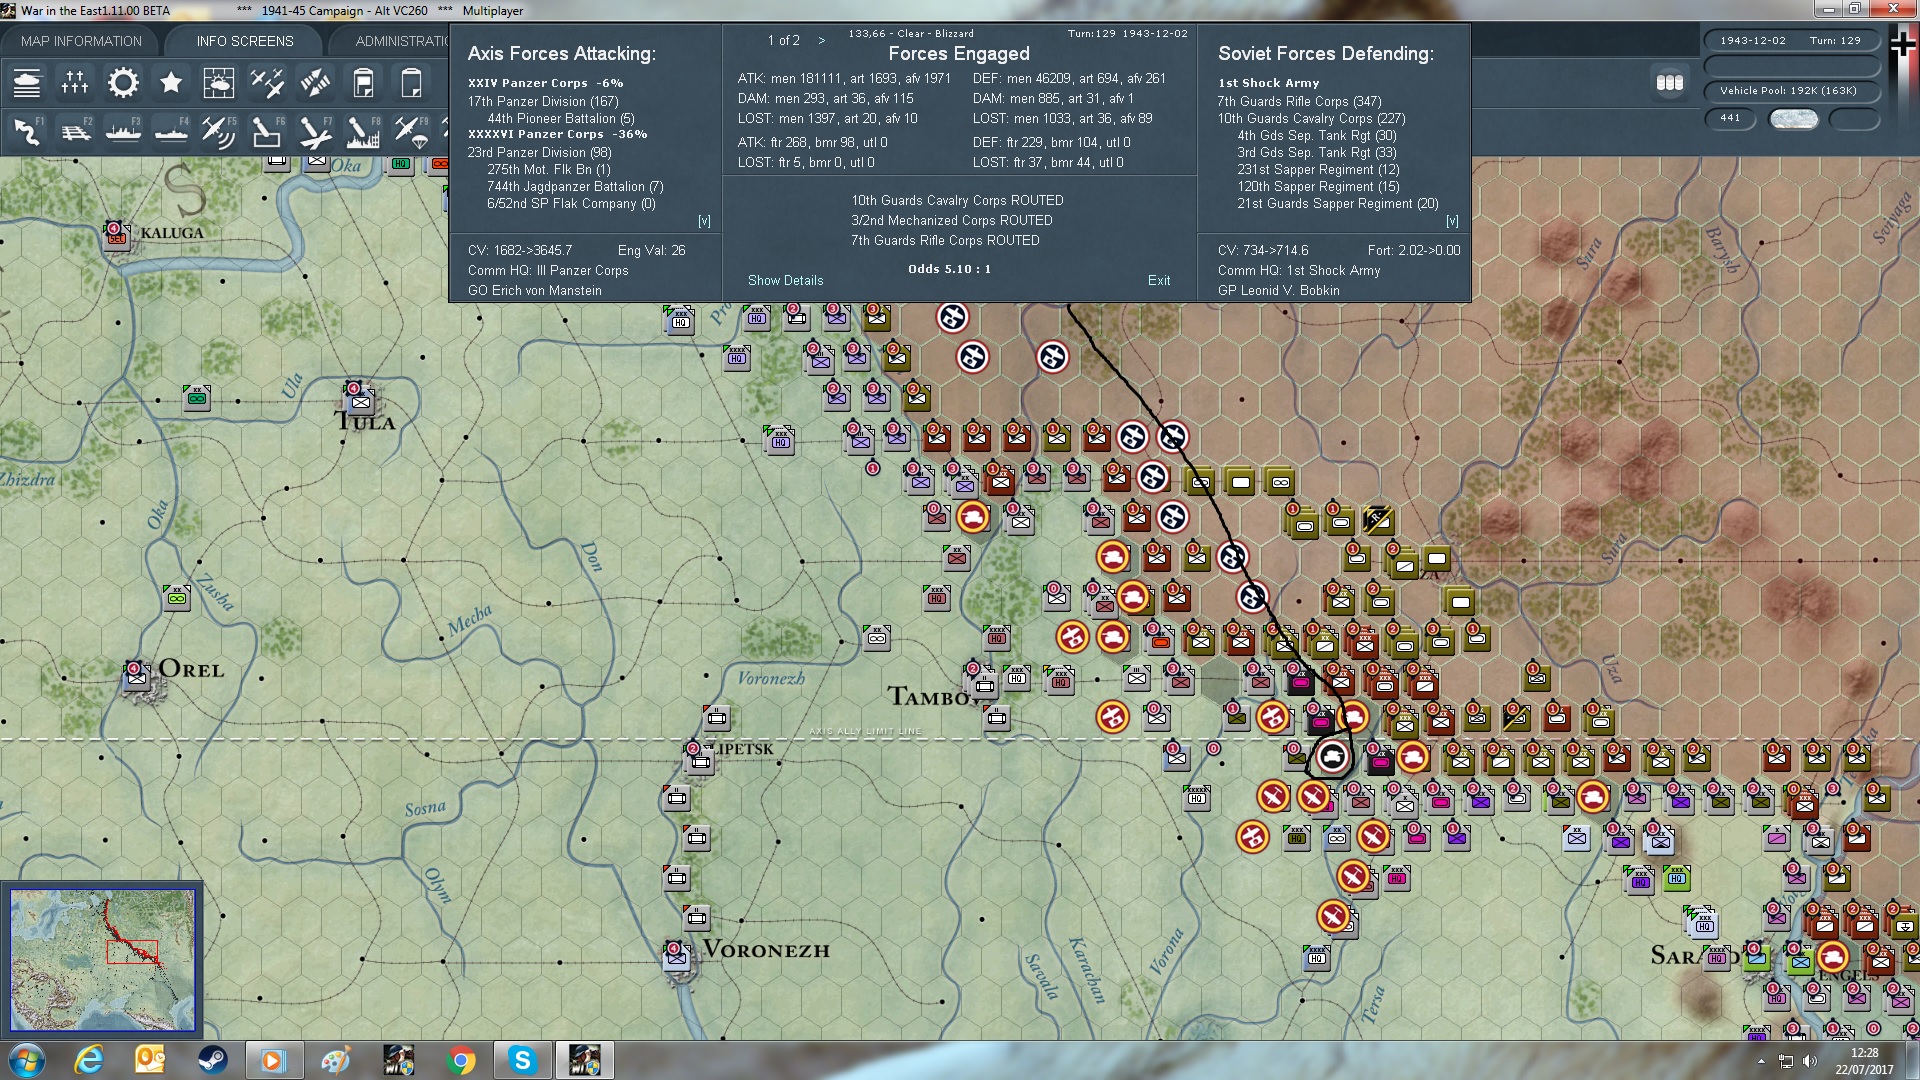Viewport: 1920px width, 1080px height.
Task: Open Steam from the taskbar
Action: 211,1060
